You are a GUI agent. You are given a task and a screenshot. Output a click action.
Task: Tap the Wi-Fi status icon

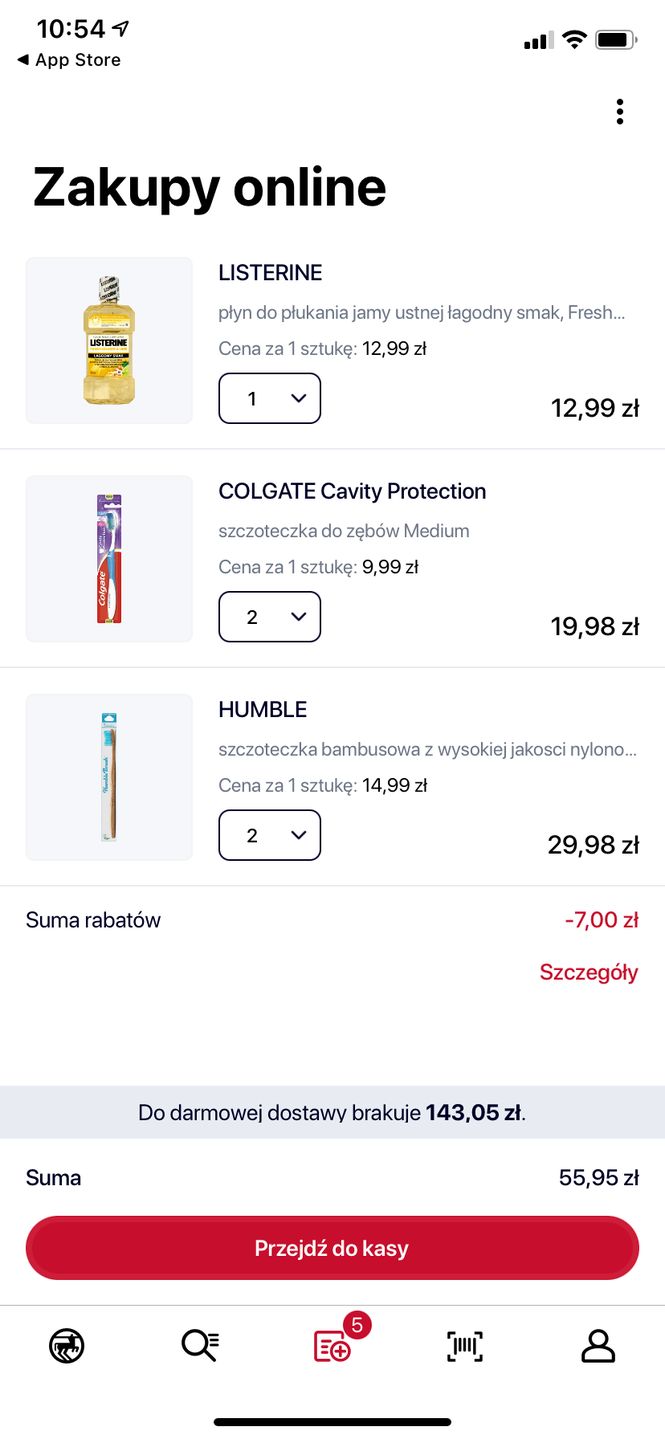click(x=573, y=40)
